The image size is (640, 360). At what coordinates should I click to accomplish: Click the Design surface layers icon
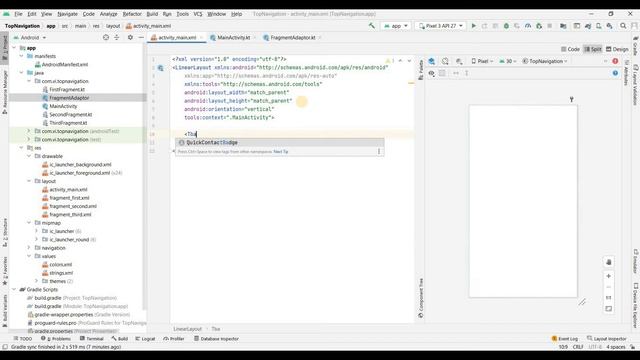point(432,61)
